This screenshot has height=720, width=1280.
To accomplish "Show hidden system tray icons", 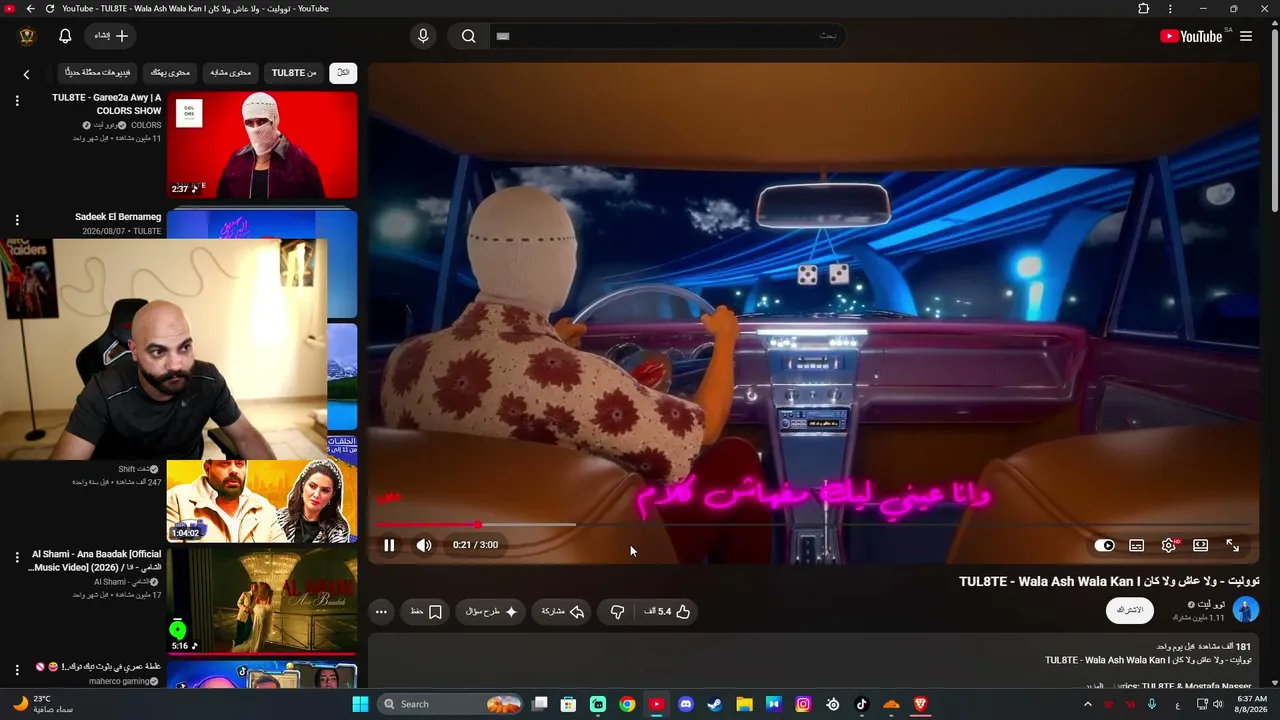I will [x=1088, y=704].
